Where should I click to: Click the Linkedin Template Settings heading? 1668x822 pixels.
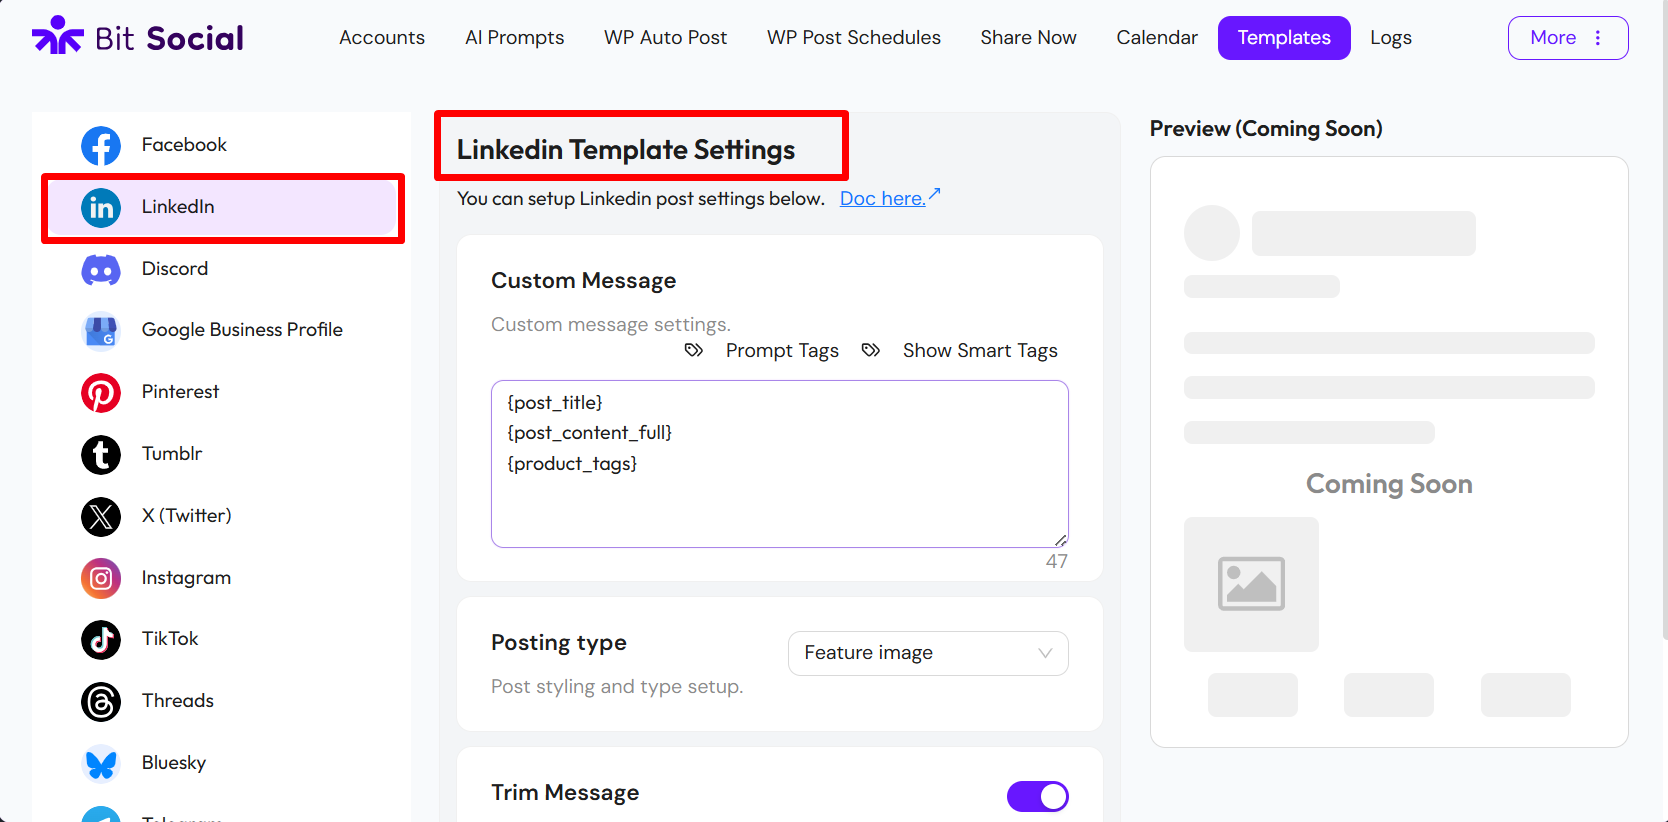626,150
